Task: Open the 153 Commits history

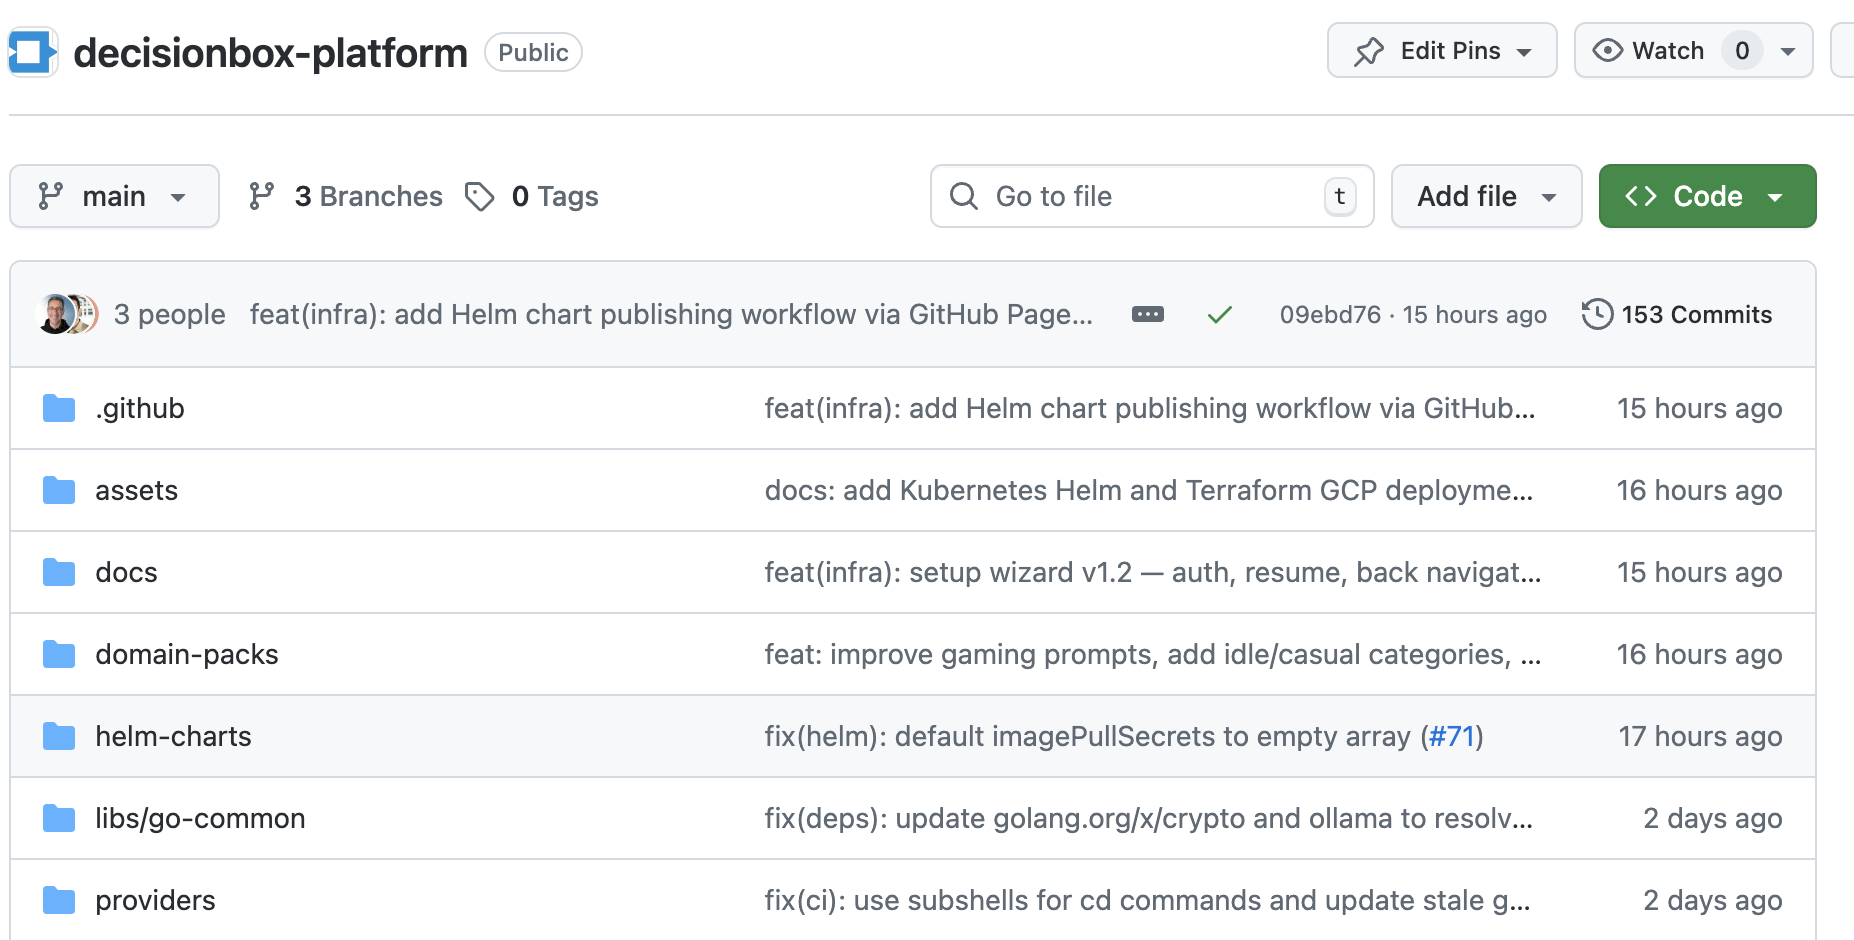Action: click(x=1677, y=315)
